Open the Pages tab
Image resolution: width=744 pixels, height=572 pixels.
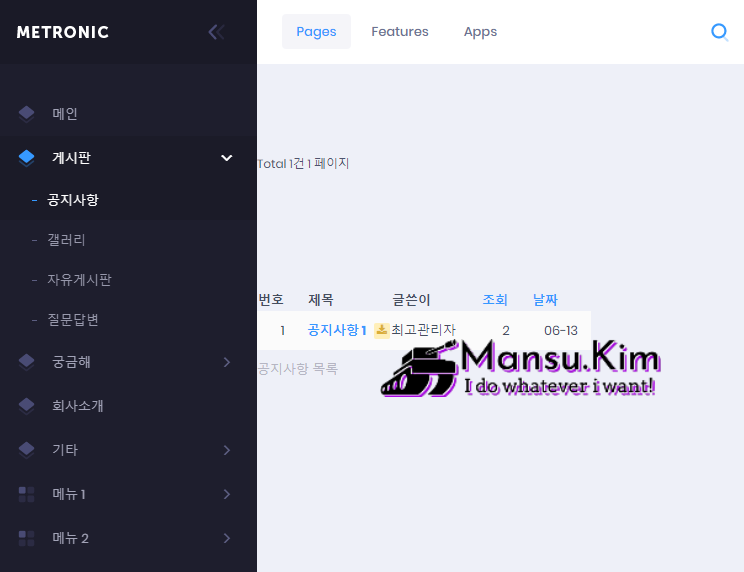(x=316, y=32)
